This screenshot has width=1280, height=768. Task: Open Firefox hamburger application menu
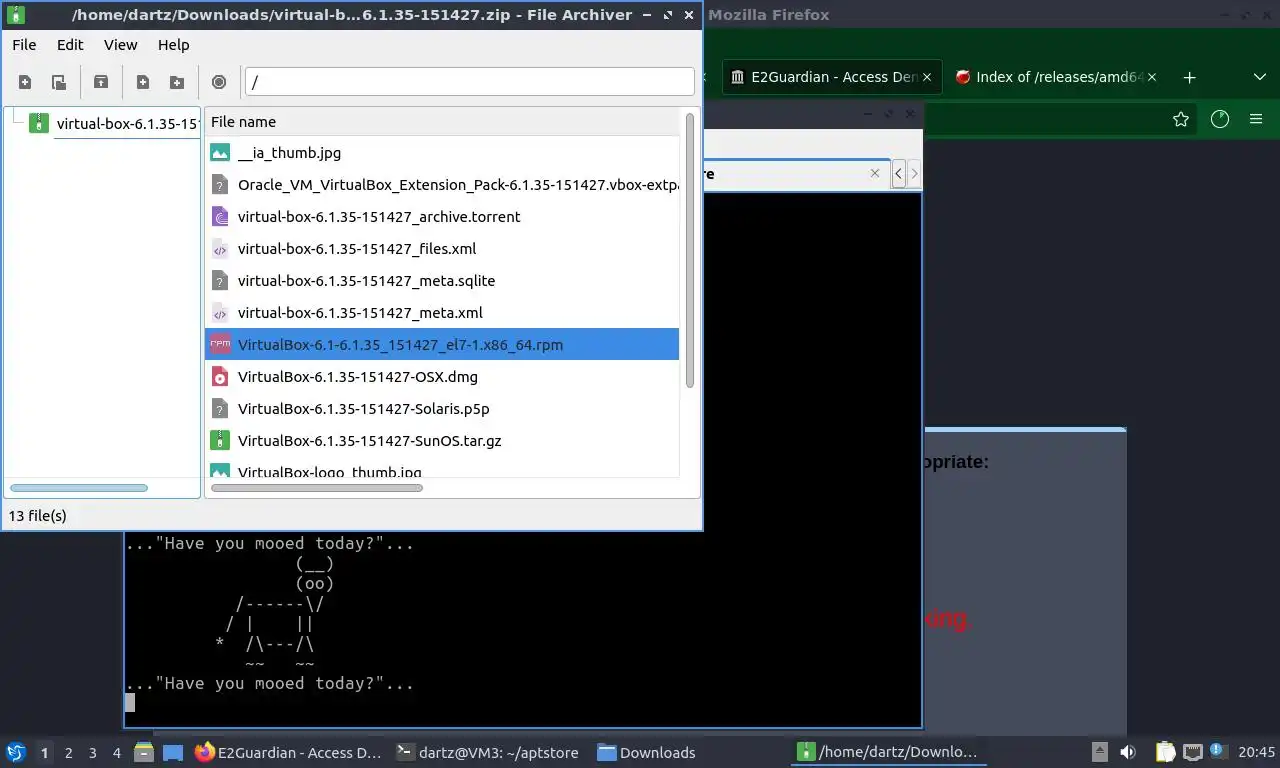(x=1256, y=119)
